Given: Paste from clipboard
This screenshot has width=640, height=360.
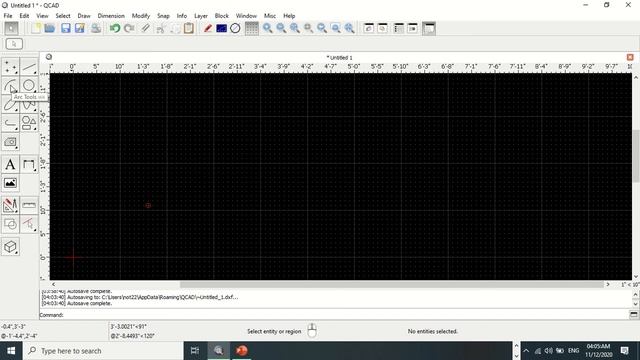Looking at the screenshot, I should click(189, 28).
